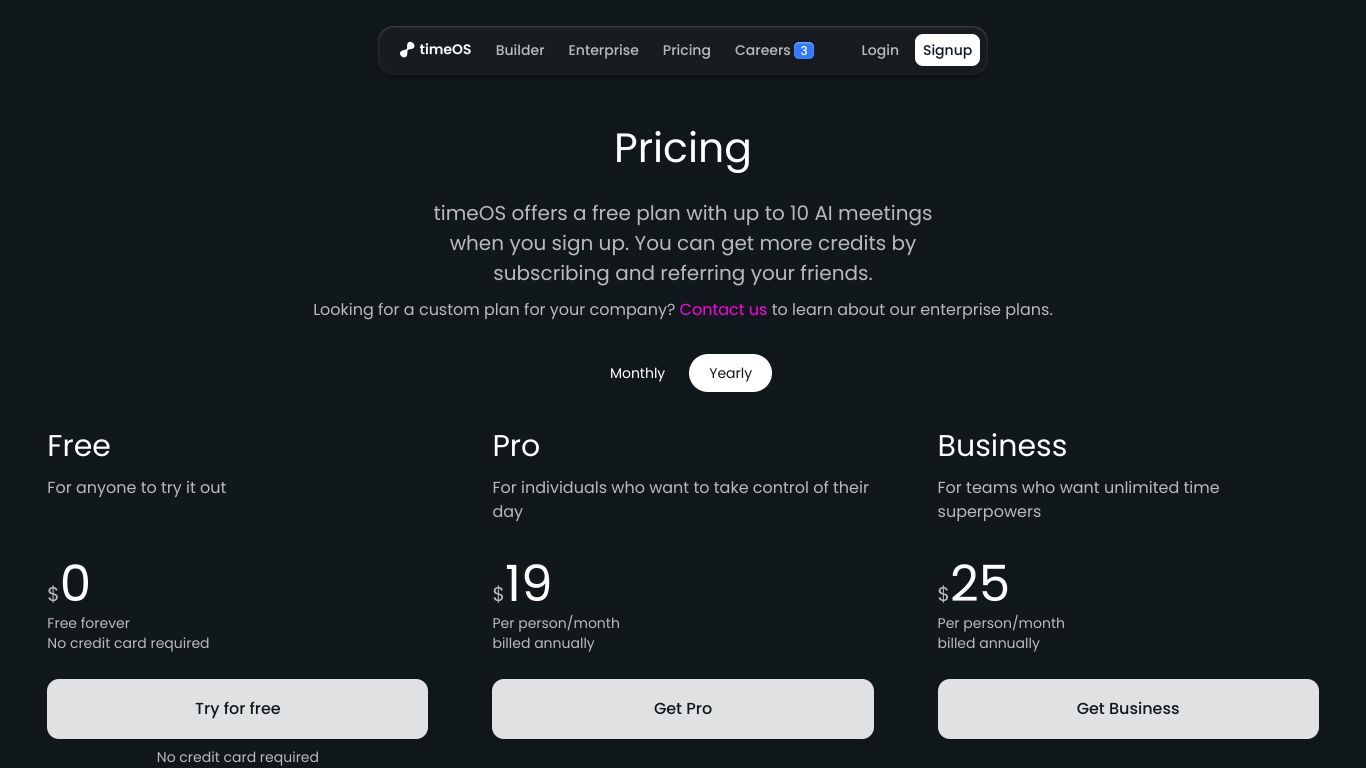Image resolution: width=1366 pixels, height=768 pixels.
Task: Click the timeOS logo icon
Action: pyautogui.click(x=407, y=50)
